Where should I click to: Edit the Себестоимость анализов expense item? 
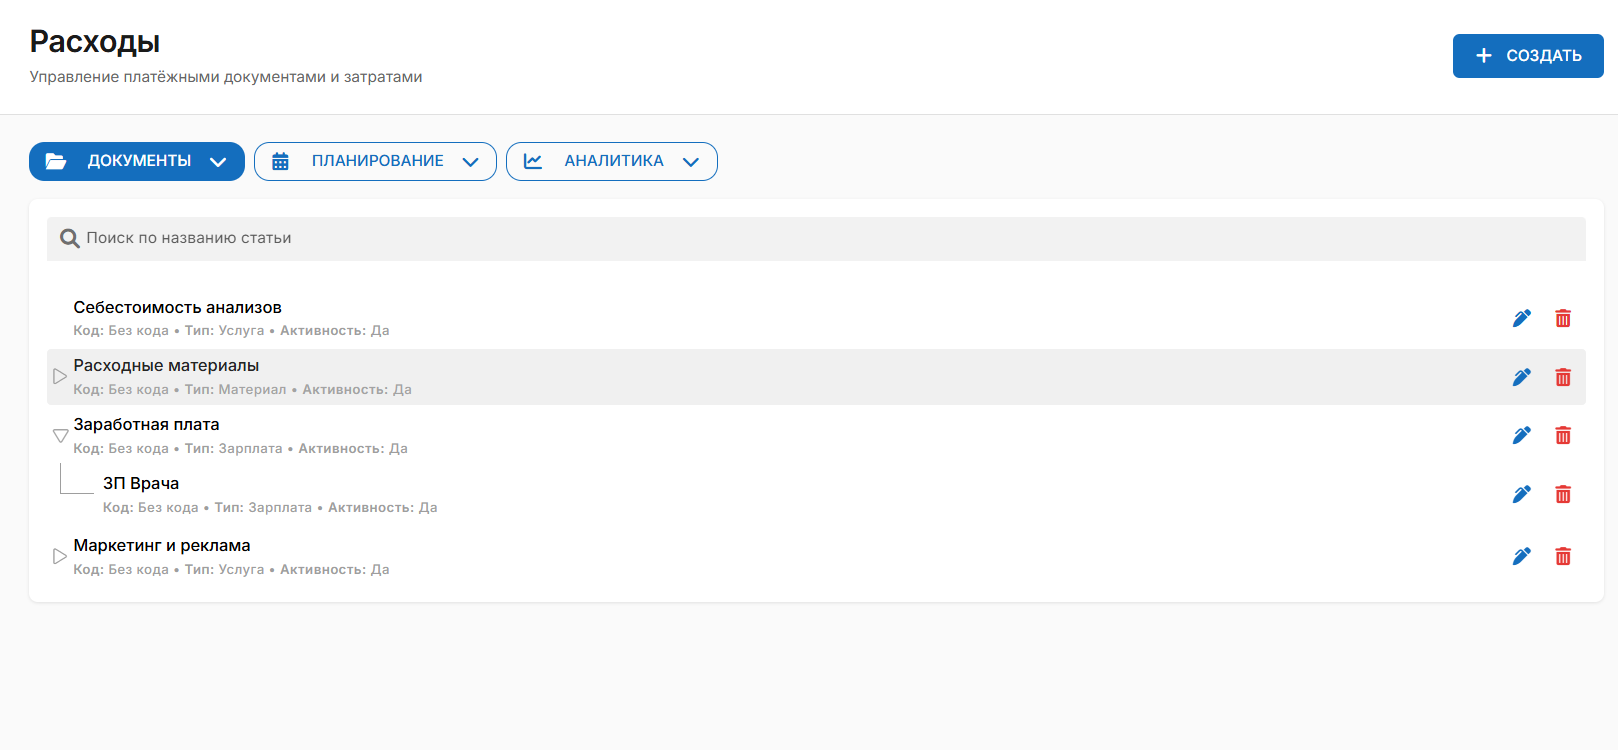pos(1521,318)
